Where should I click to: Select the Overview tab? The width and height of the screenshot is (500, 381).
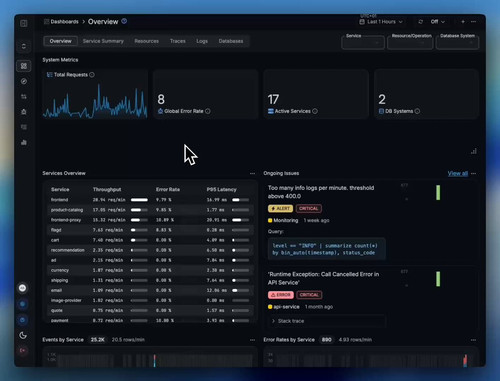point(60,41)
